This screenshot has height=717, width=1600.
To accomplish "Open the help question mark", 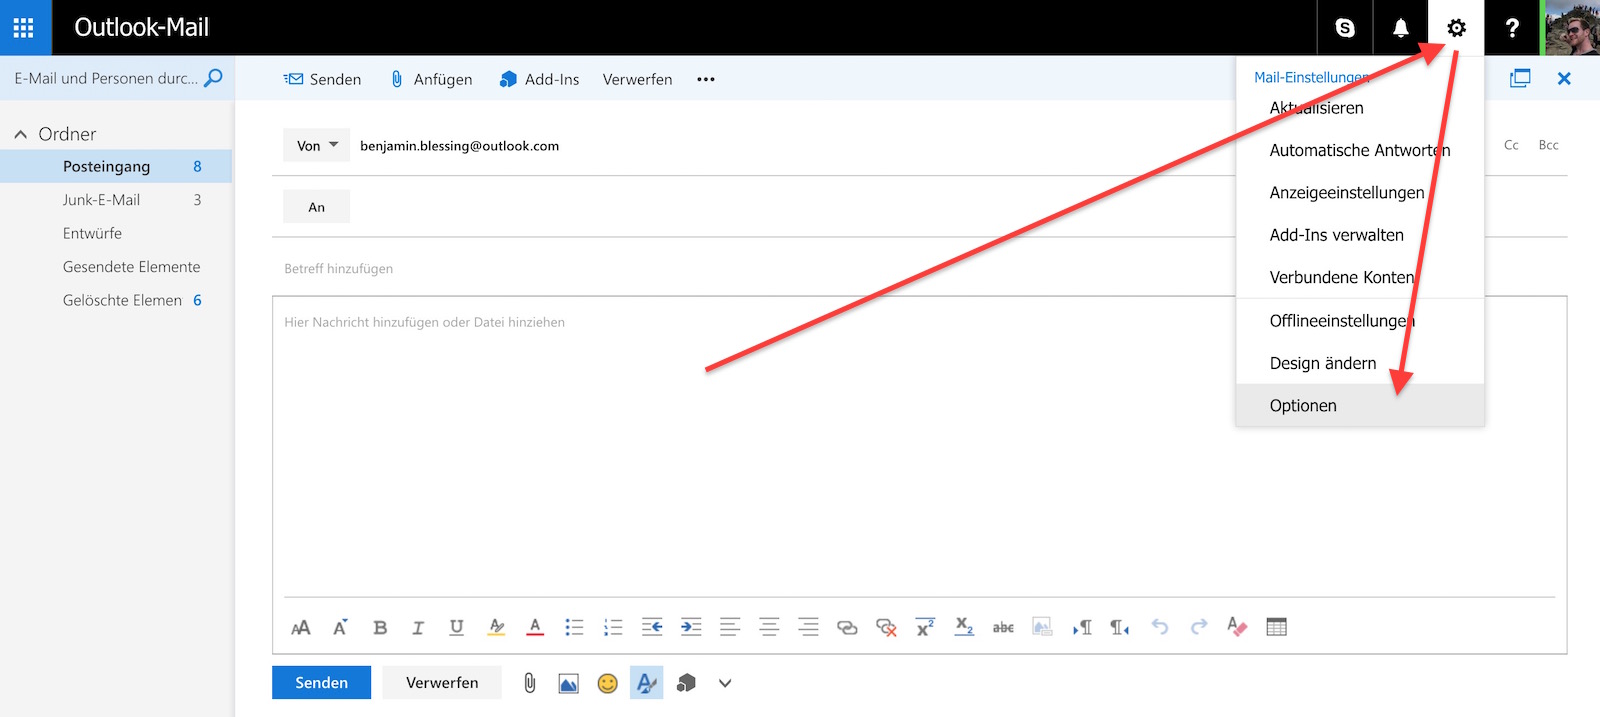I will 1512,28.
